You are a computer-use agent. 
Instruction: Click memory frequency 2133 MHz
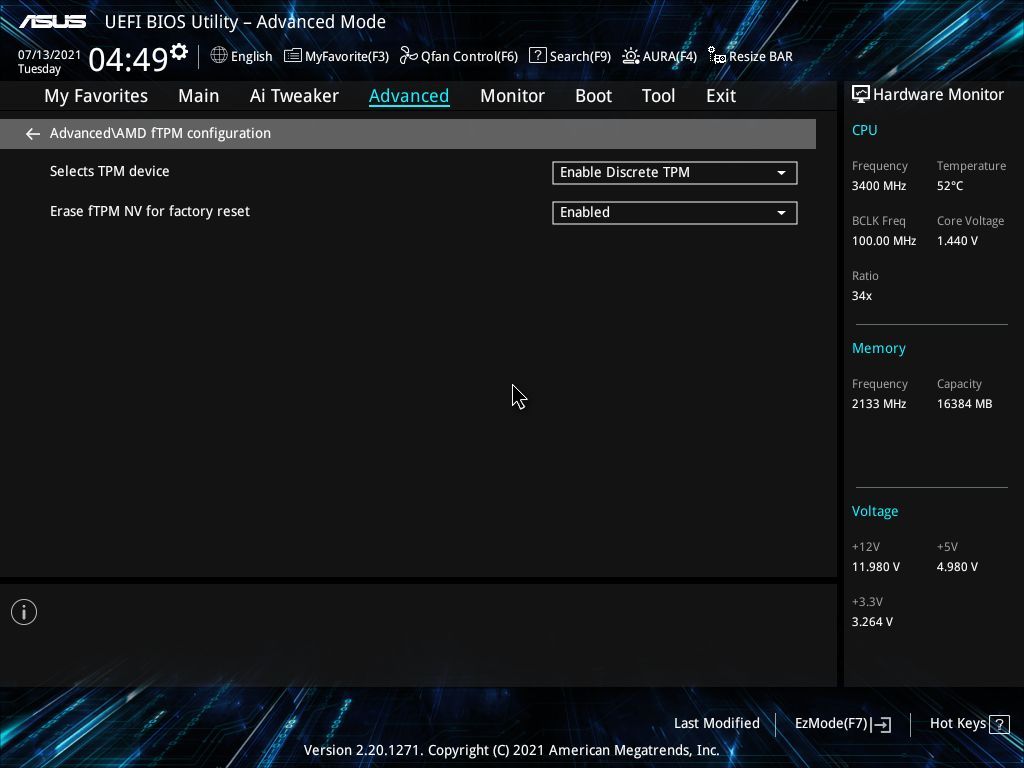pyautogui.click(x=878, y=404)
